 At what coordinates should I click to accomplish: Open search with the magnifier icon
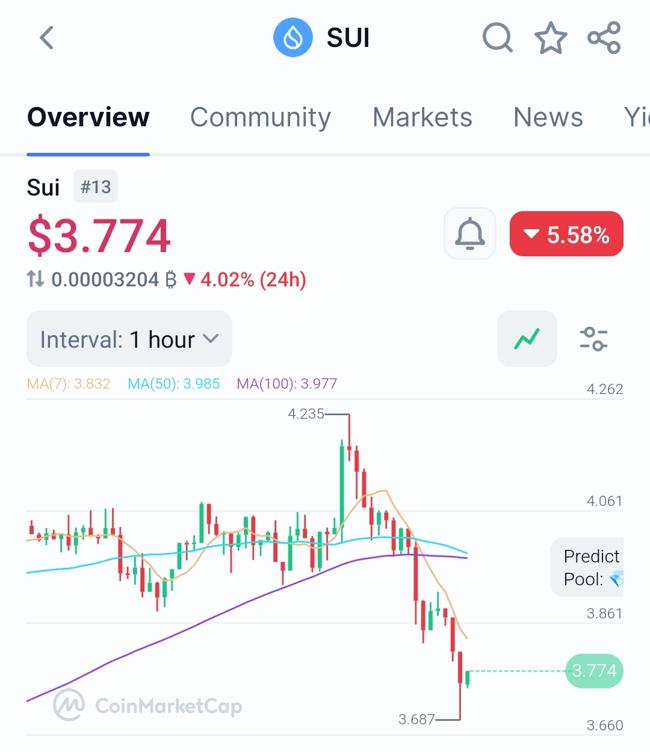(x=497, y=38)
